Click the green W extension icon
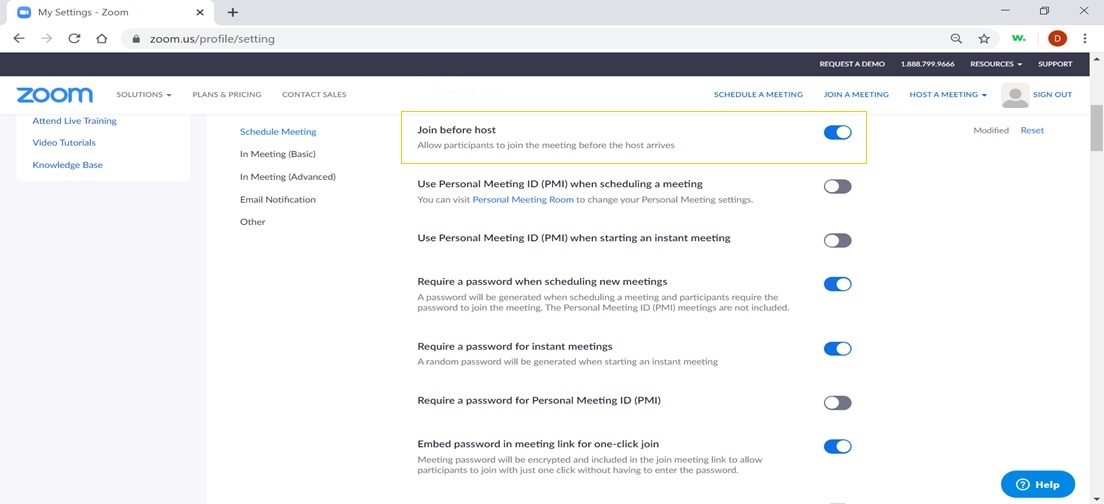Screen dimensions: 1104x504 pyautogui.click(x=1019, y=39)
